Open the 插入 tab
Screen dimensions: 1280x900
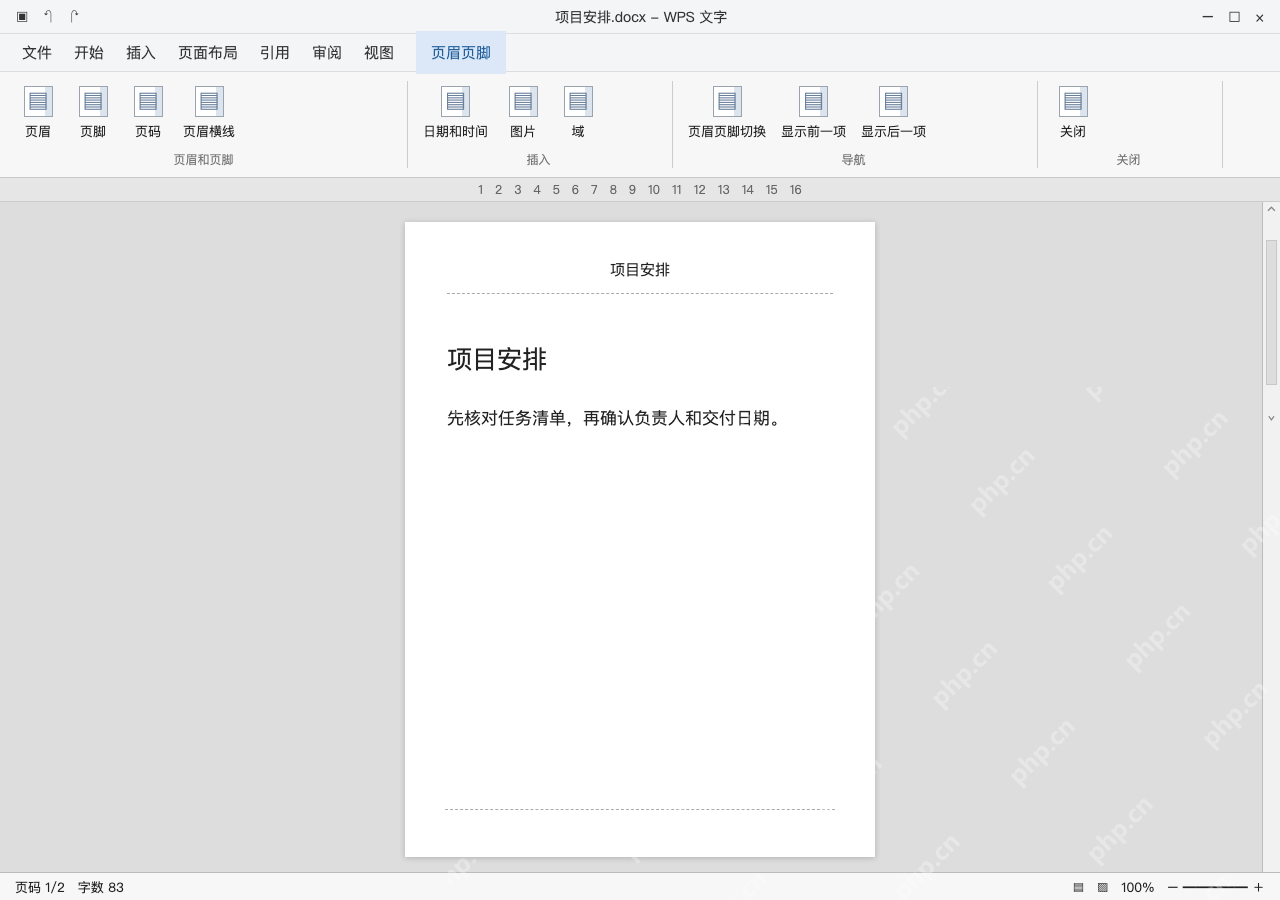click(141, 53)
